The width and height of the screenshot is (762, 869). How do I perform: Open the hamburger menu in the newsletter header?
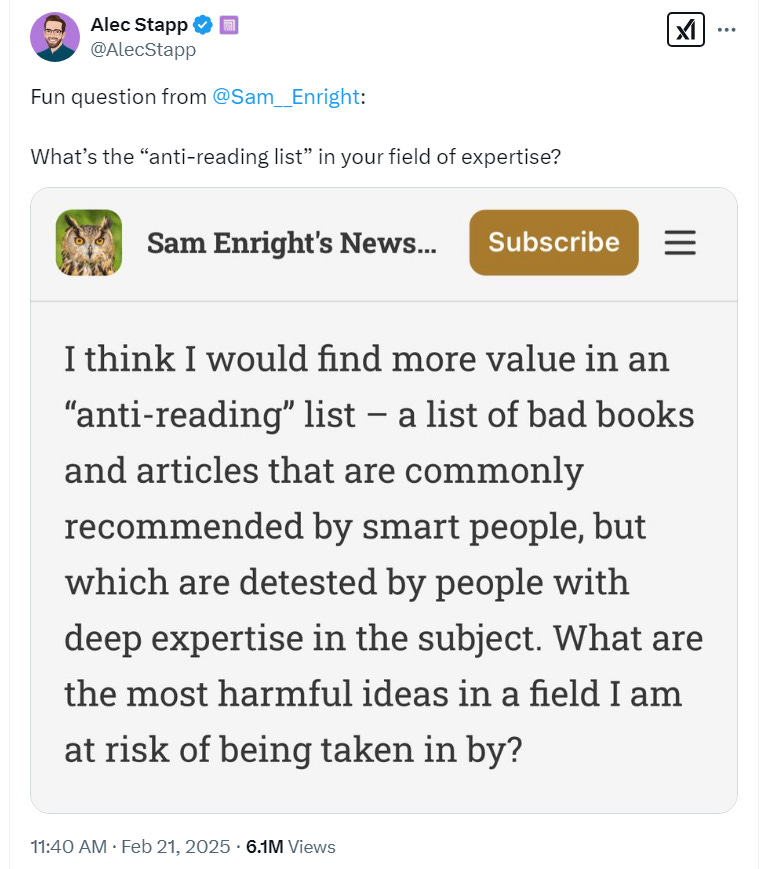[680, 242]
